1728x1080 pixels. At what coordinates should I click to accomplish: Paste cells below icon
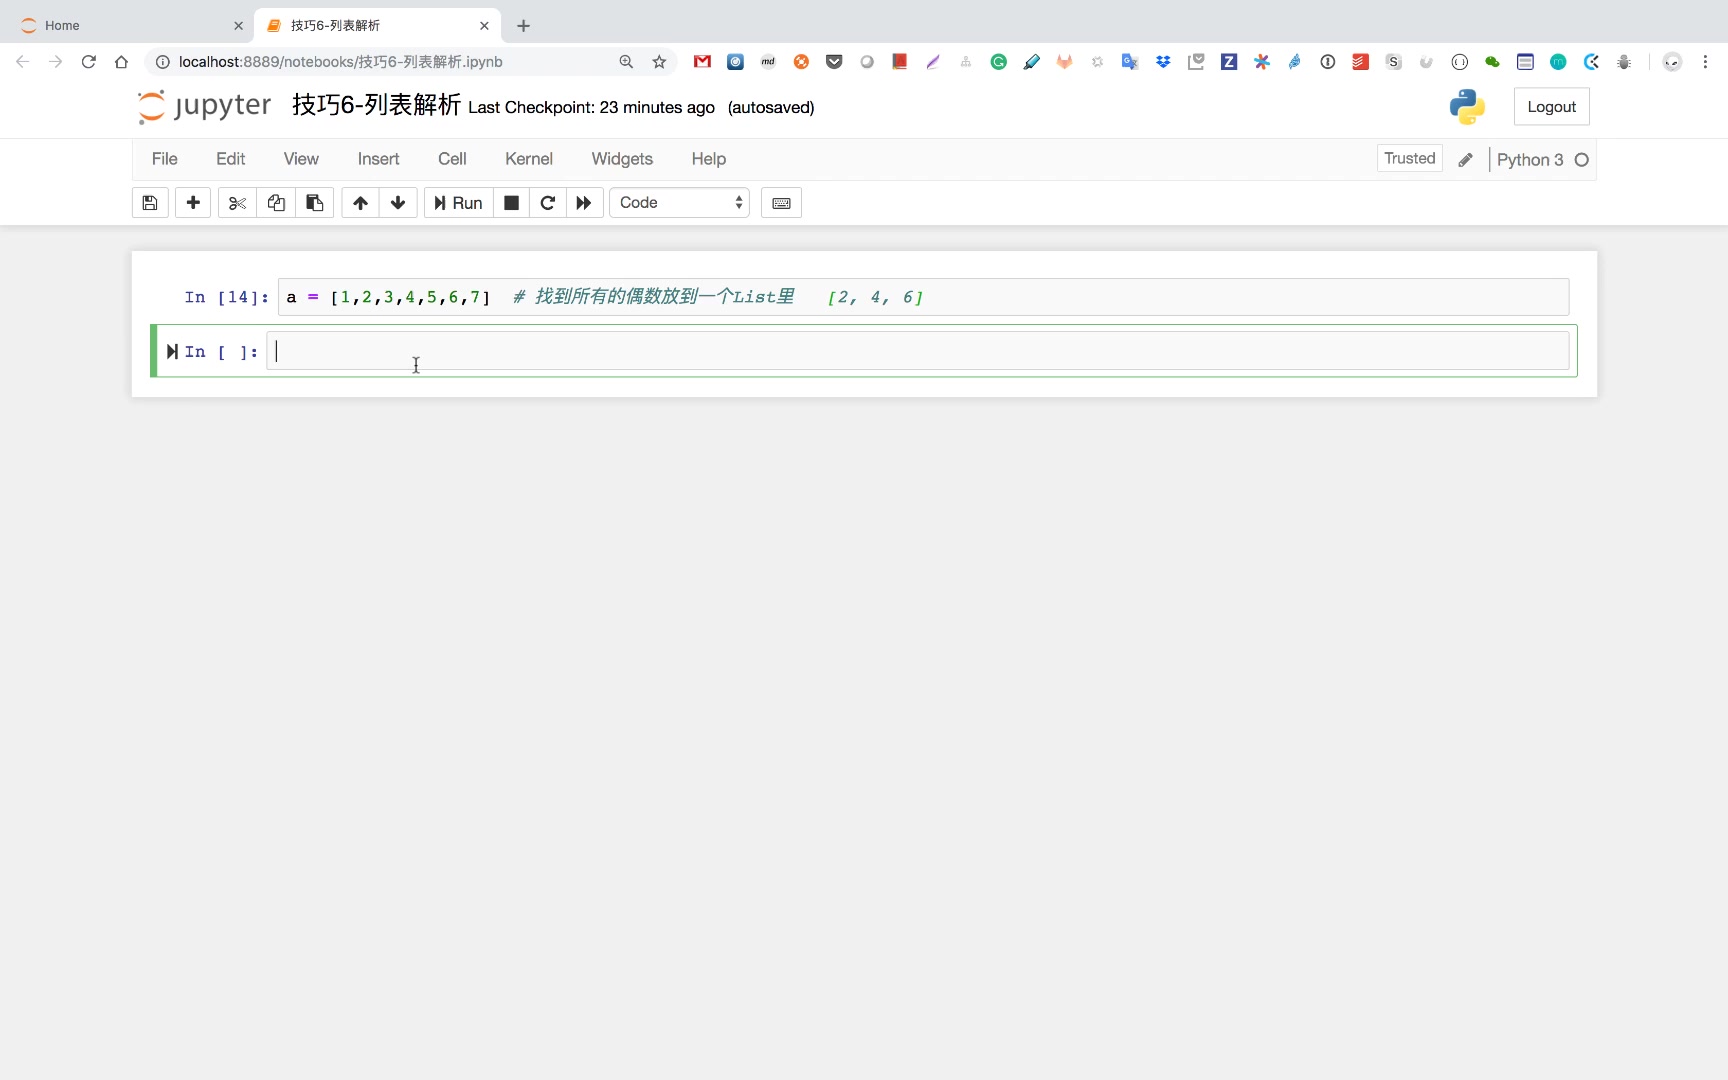coord(314,203)
